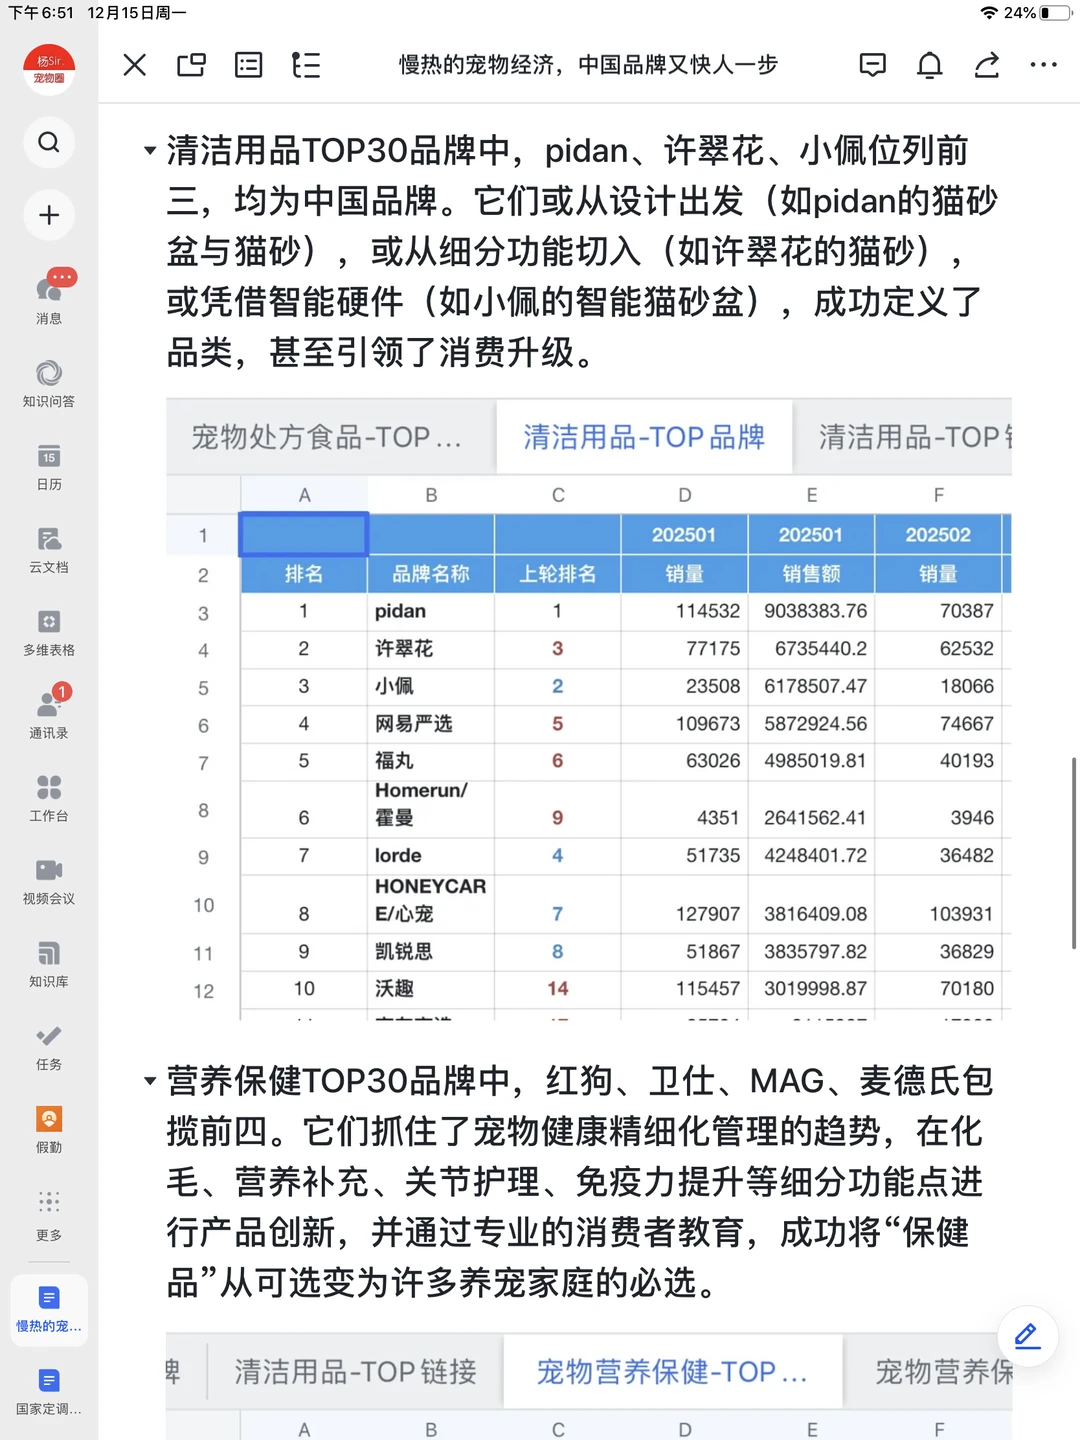Open the comment bubble icon in the toolbar
The width and height of the screenshot is (1080, 1440).
coord(872,65)
